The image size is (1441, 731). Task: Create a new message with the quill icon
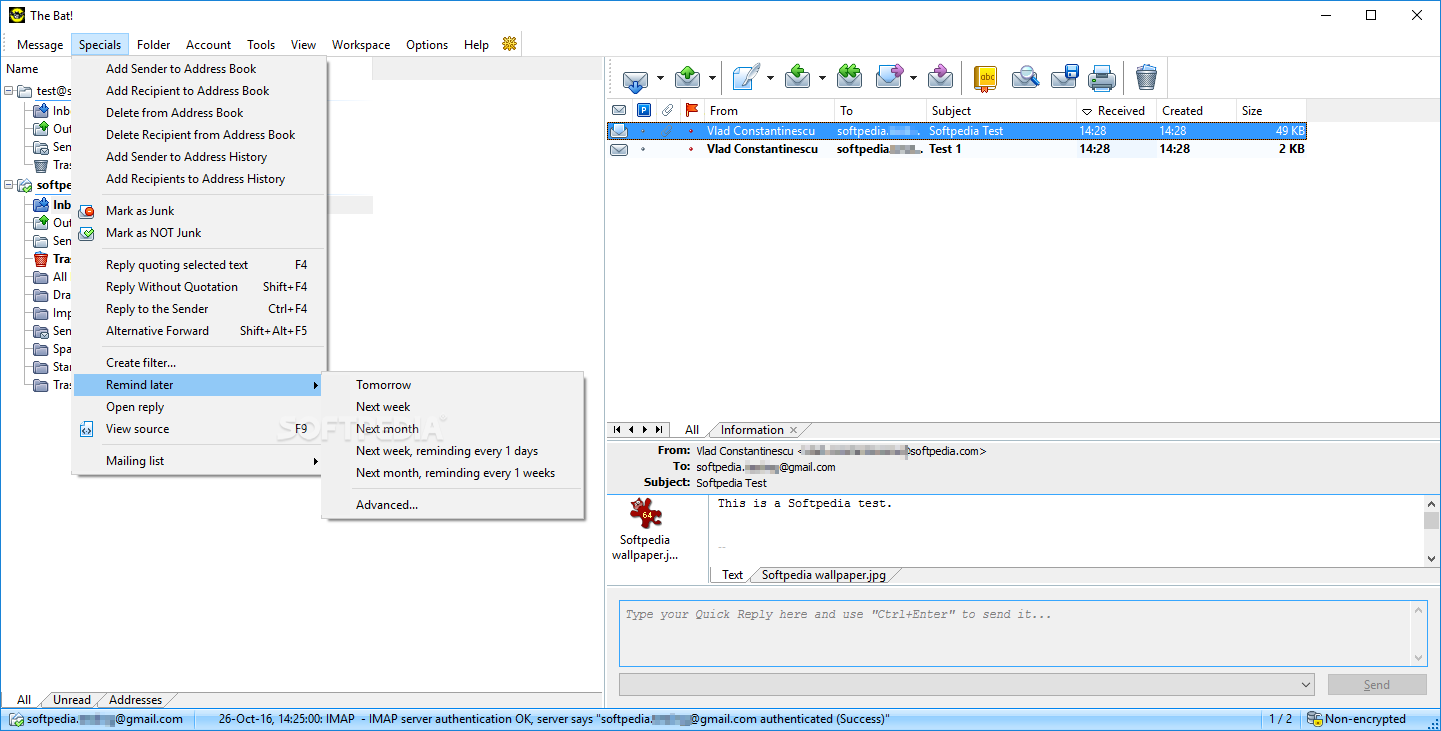coord(746,78)
